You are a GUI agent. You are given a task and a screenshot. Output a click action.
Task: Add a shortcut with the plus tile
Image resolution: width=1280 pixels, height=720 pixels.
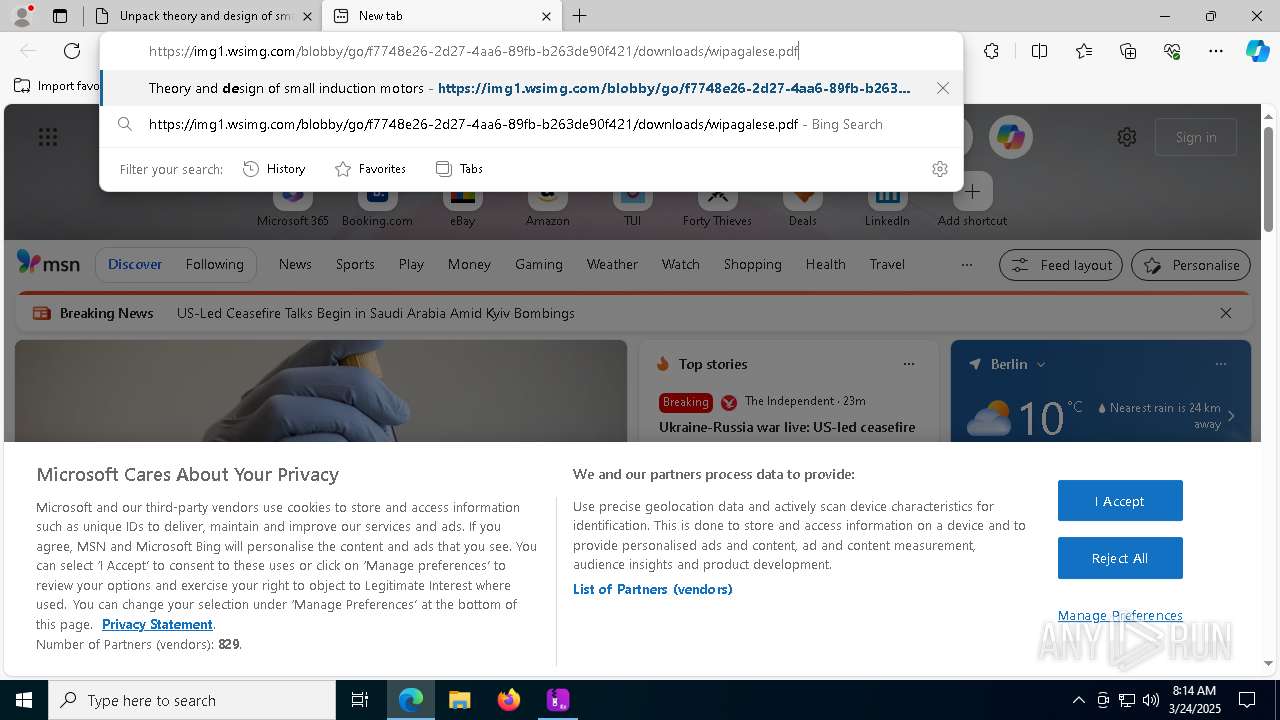972,191
